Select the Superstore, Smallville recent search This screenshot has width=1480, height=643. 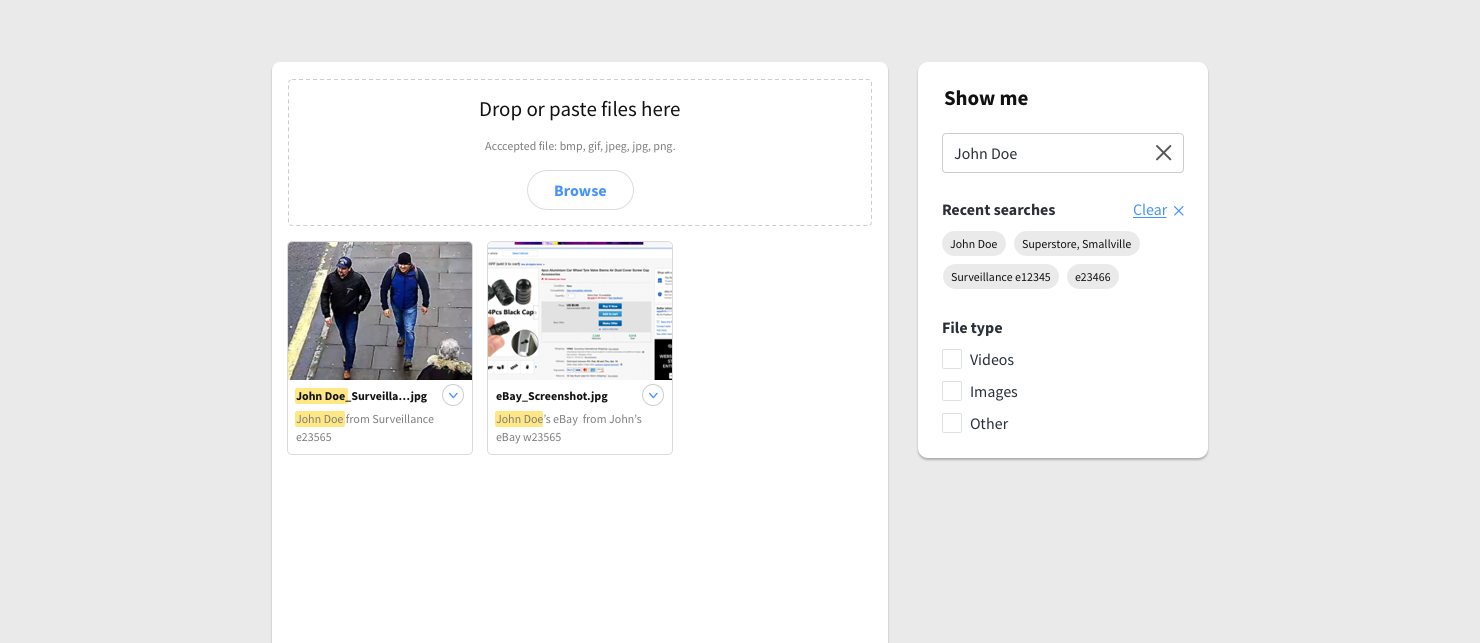[1076, 243]
